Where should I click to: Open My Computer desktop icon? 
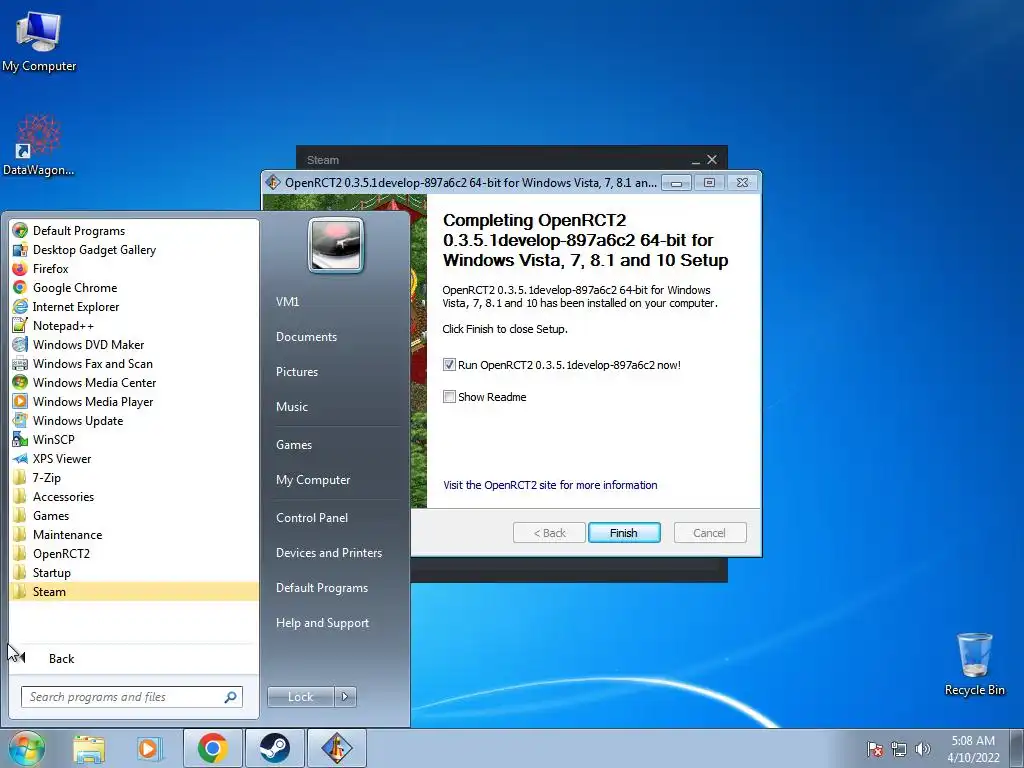pyautogui.click(x=39, y=40)
